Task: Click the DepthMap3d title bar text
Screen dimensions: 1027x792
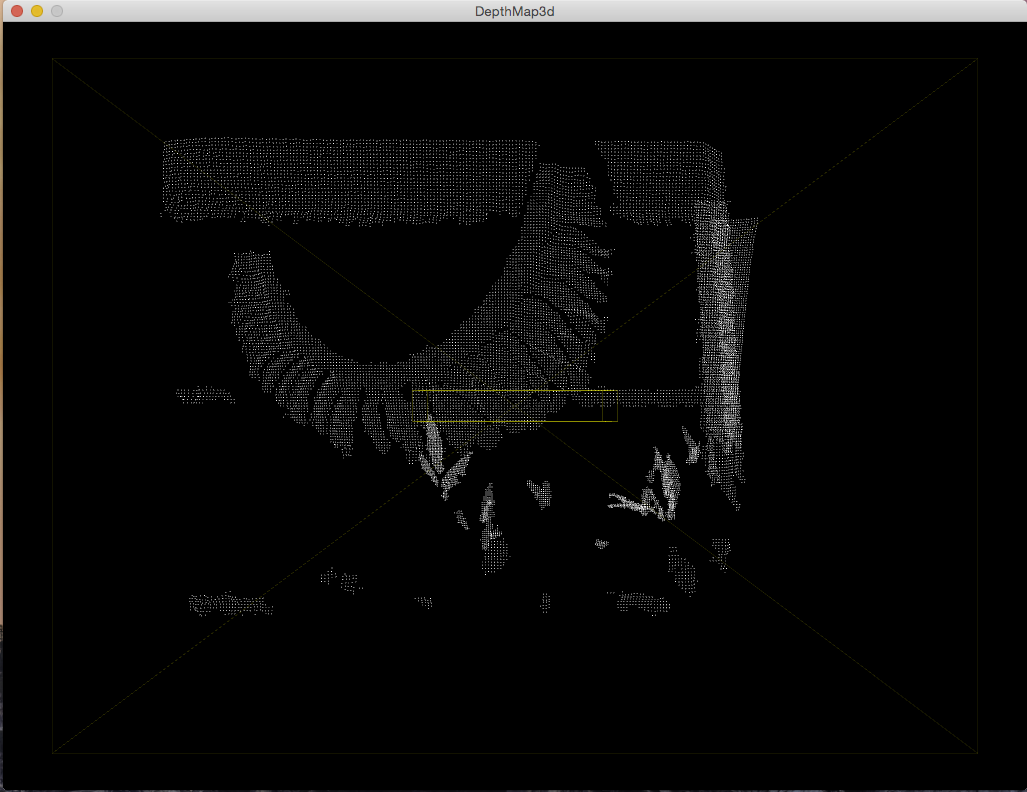Action: (513, 12)
